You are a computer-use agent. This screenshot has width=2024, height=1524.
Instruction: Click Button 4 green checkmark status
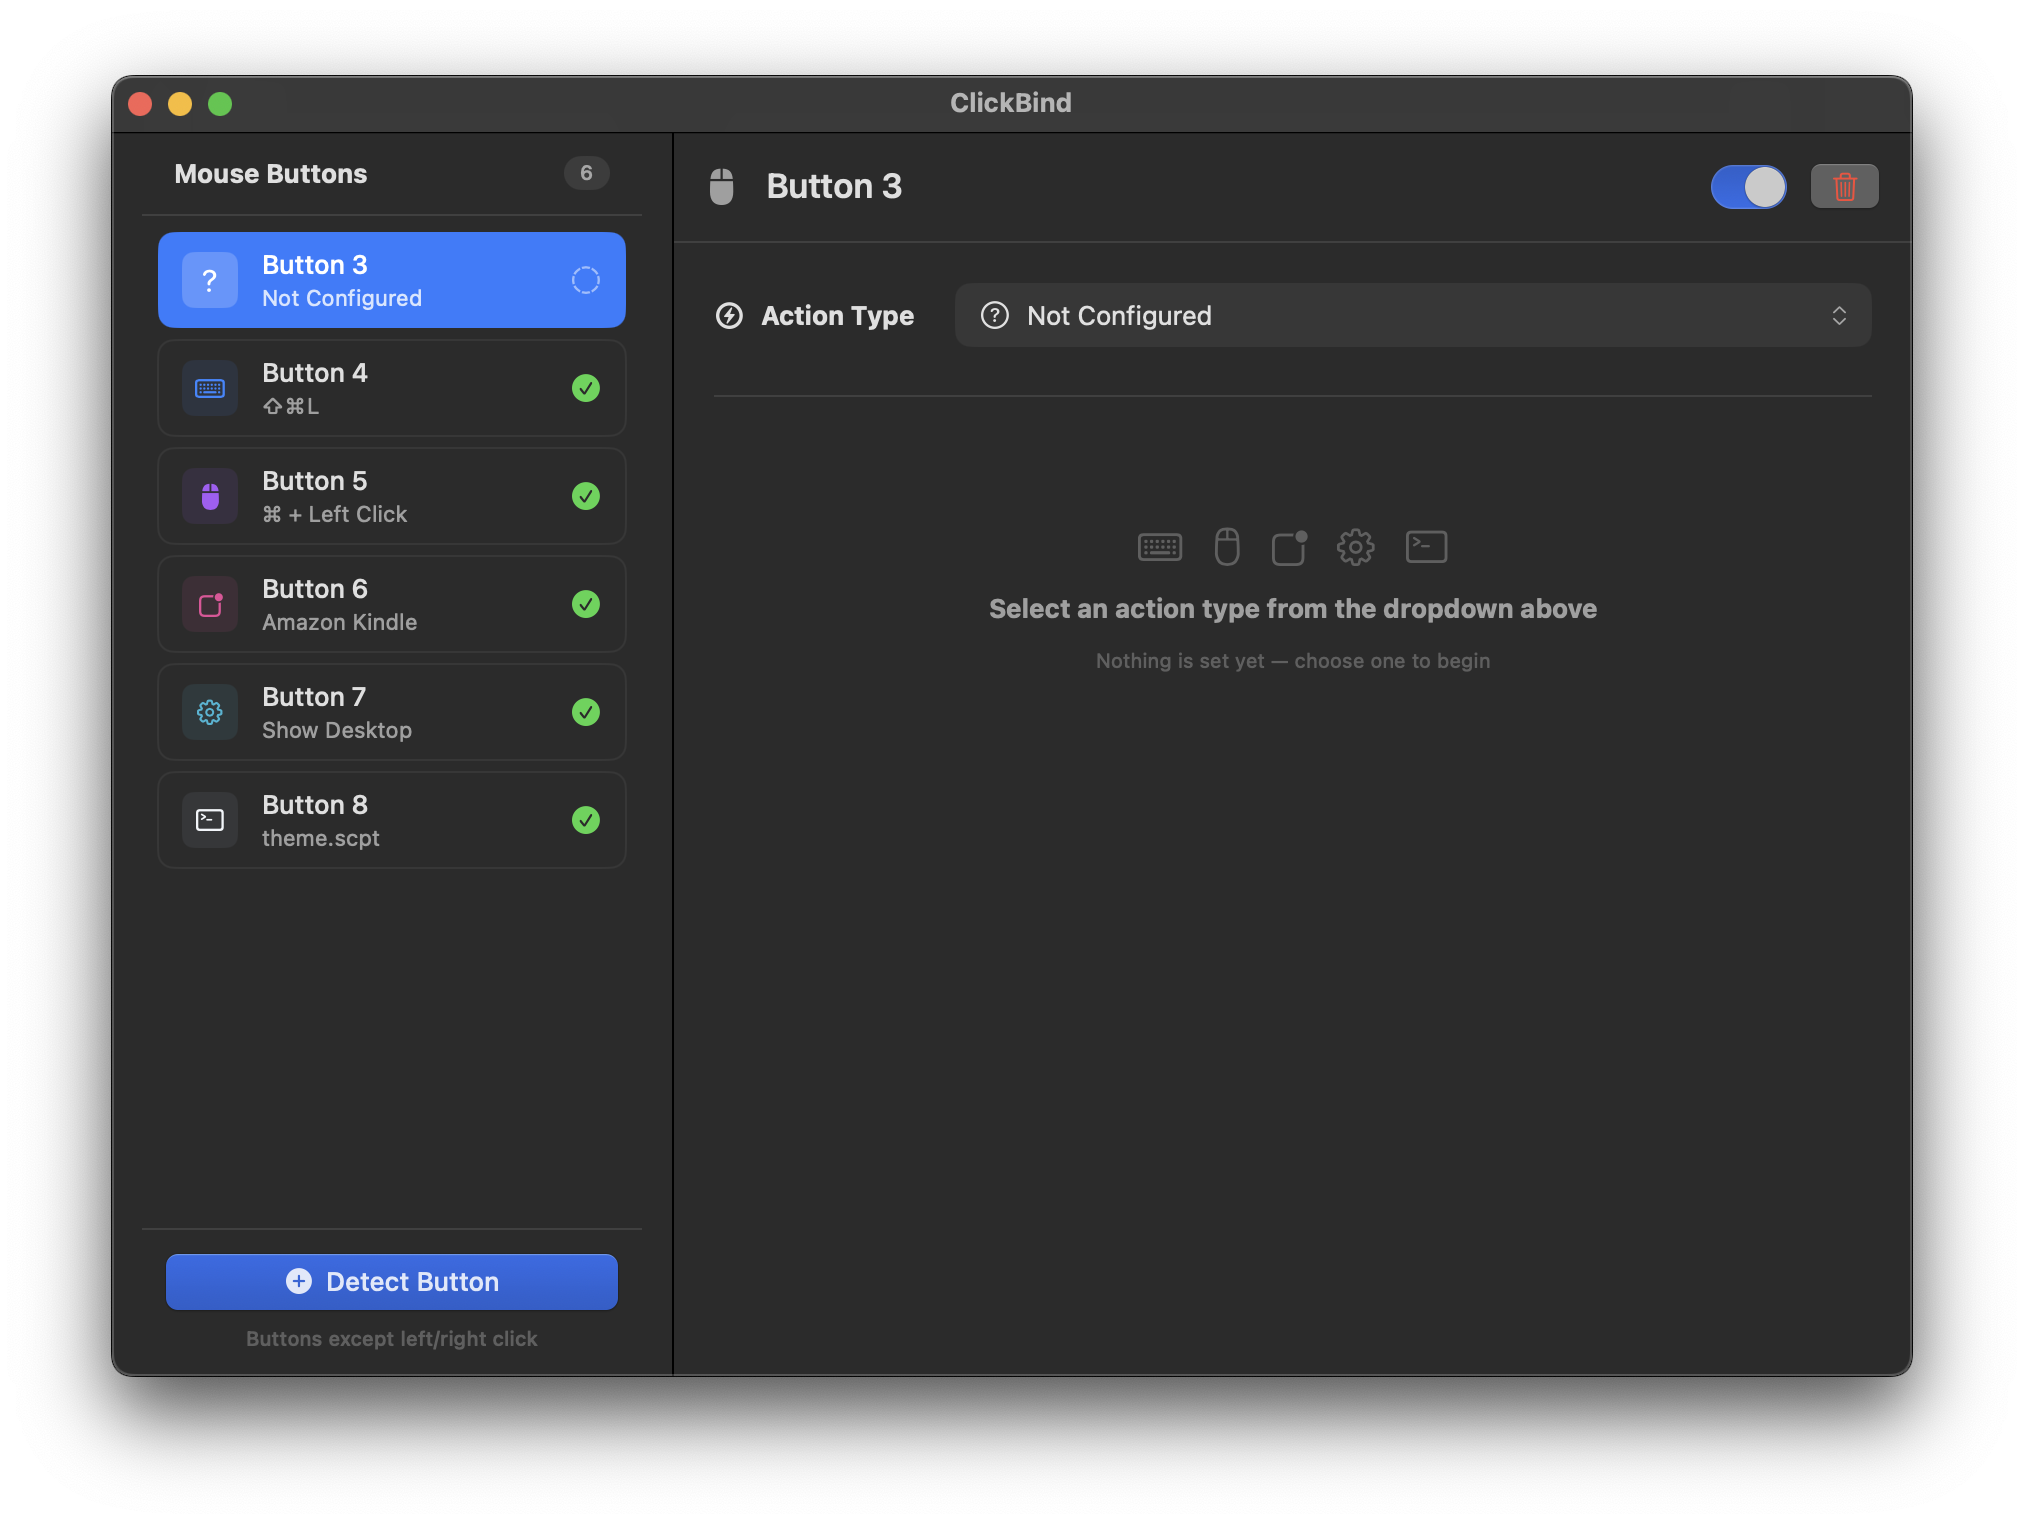click(x=586, y=389)
